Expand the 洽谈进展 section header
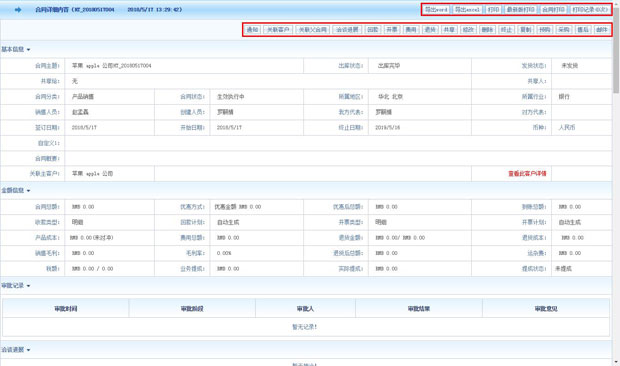620x366 pixels. [15, 350]
